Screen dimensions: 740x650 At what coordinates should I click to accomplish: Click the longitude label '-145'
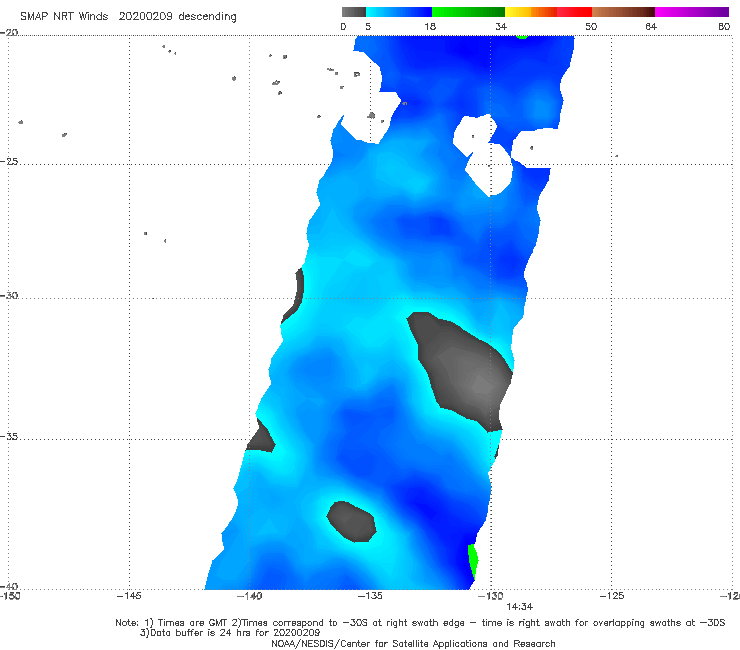pyautogui.click(x=129, y=596)
